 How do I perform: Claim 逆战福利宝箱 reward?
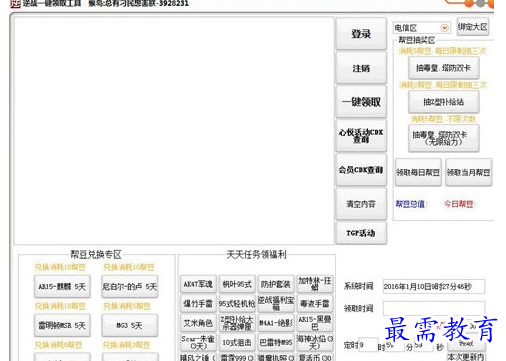[x=276, y=303]
